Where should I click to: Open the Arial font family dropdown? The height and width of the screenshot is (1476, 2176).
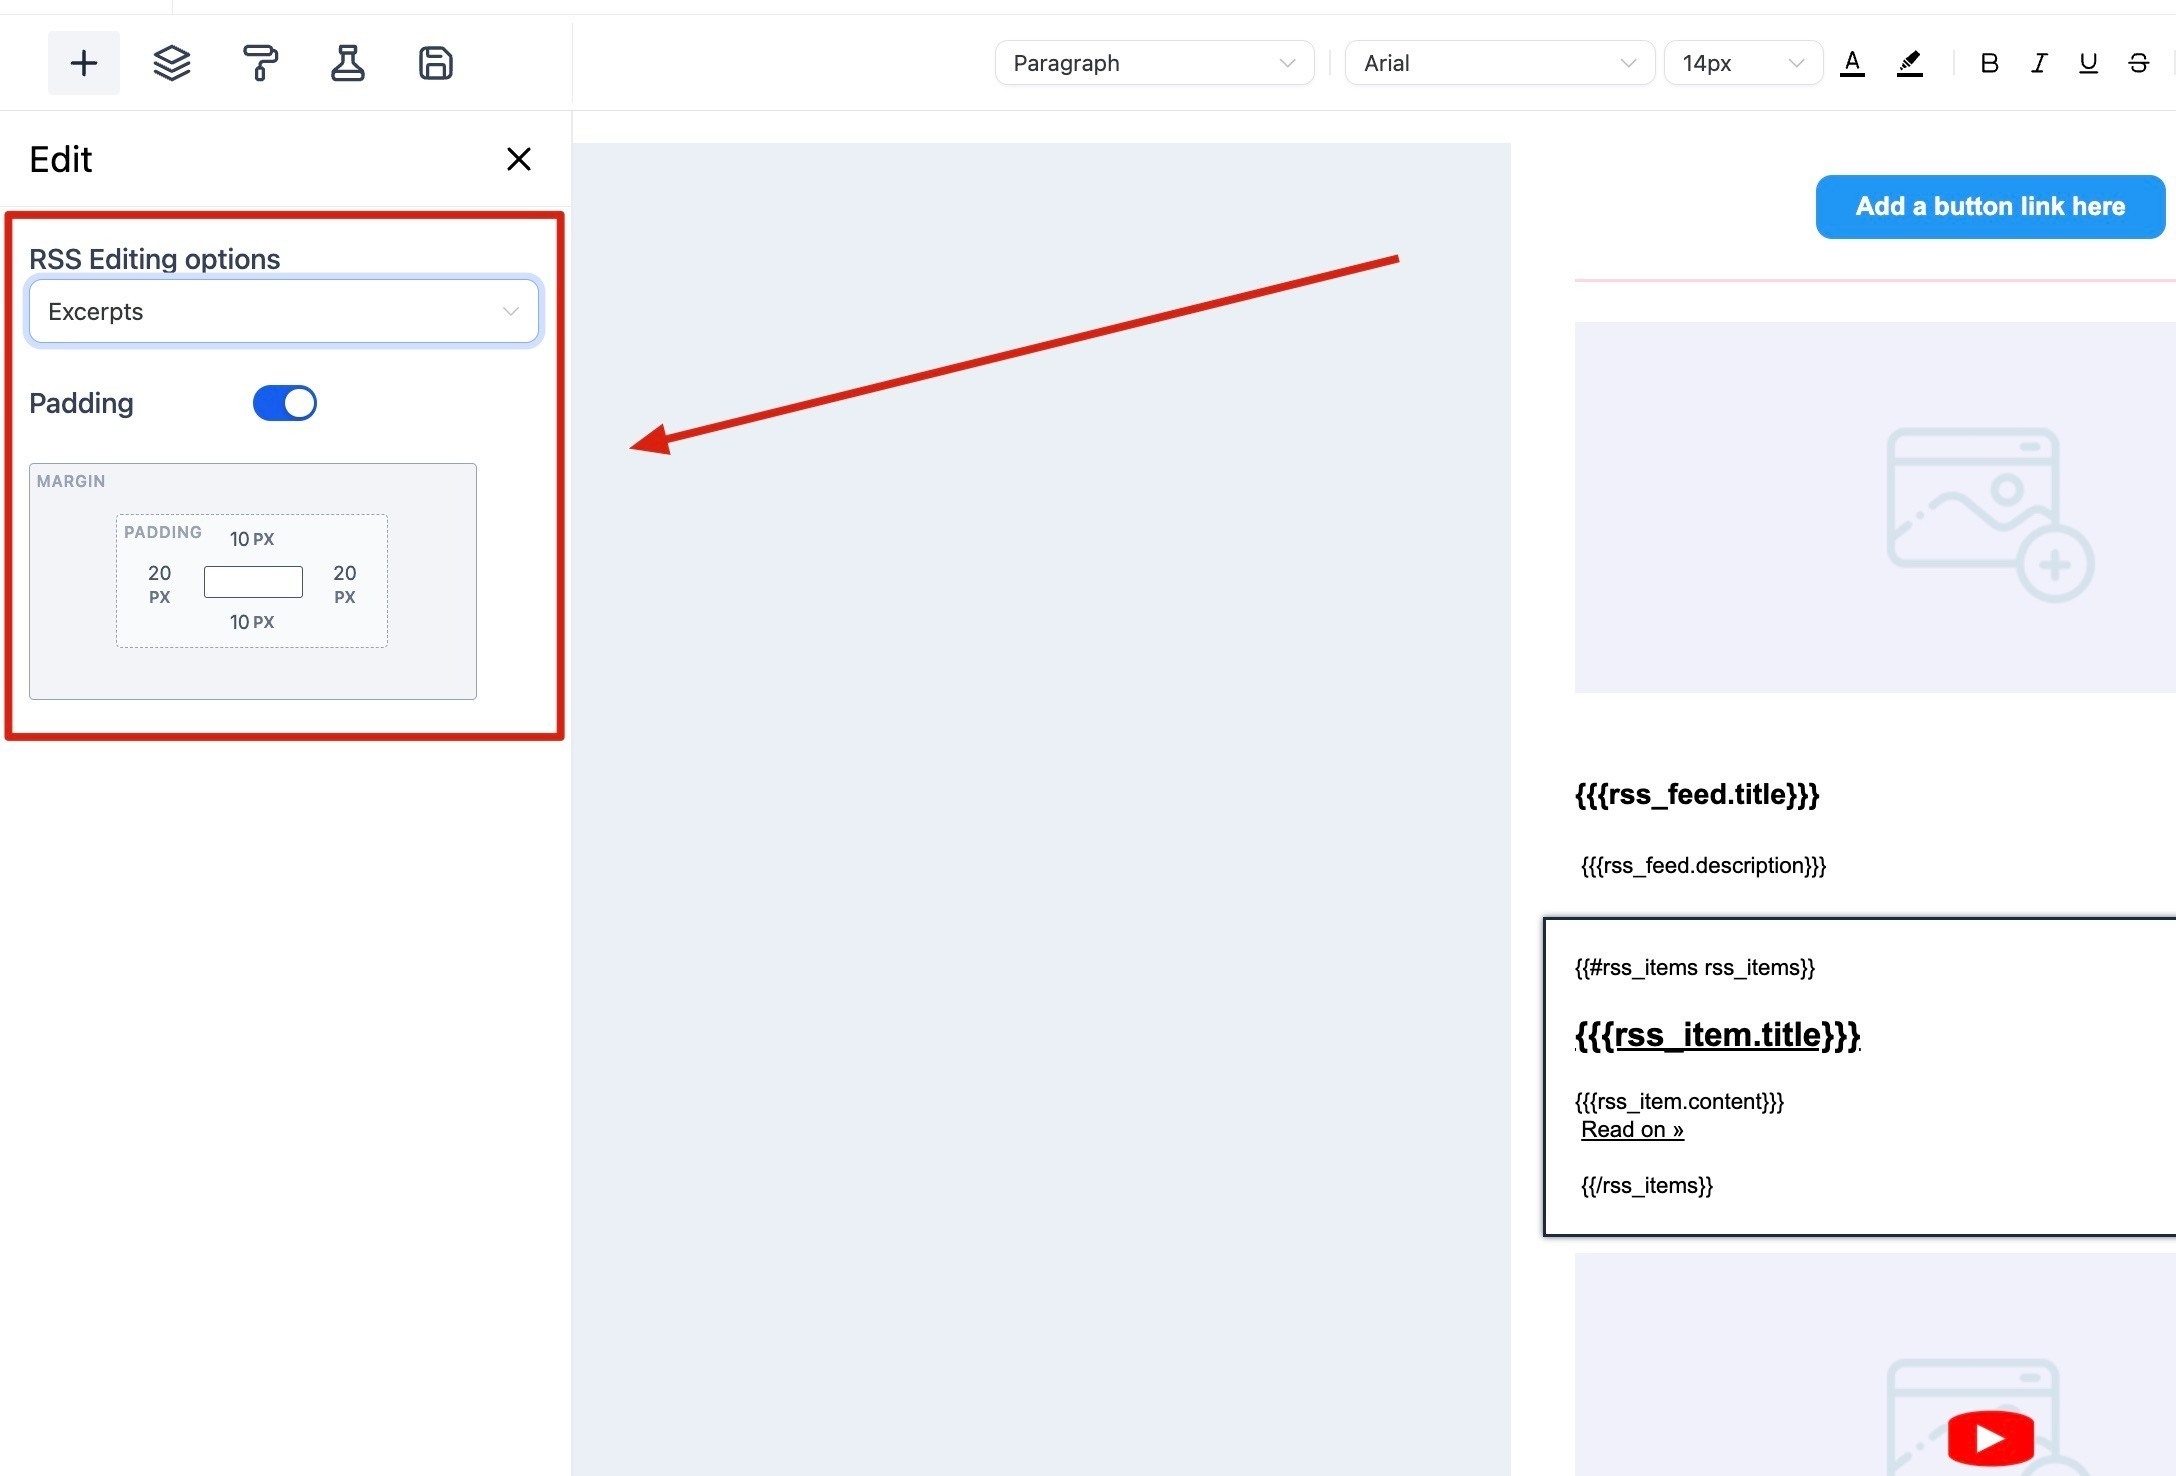pyautogui.click(x=1499, y=63)
